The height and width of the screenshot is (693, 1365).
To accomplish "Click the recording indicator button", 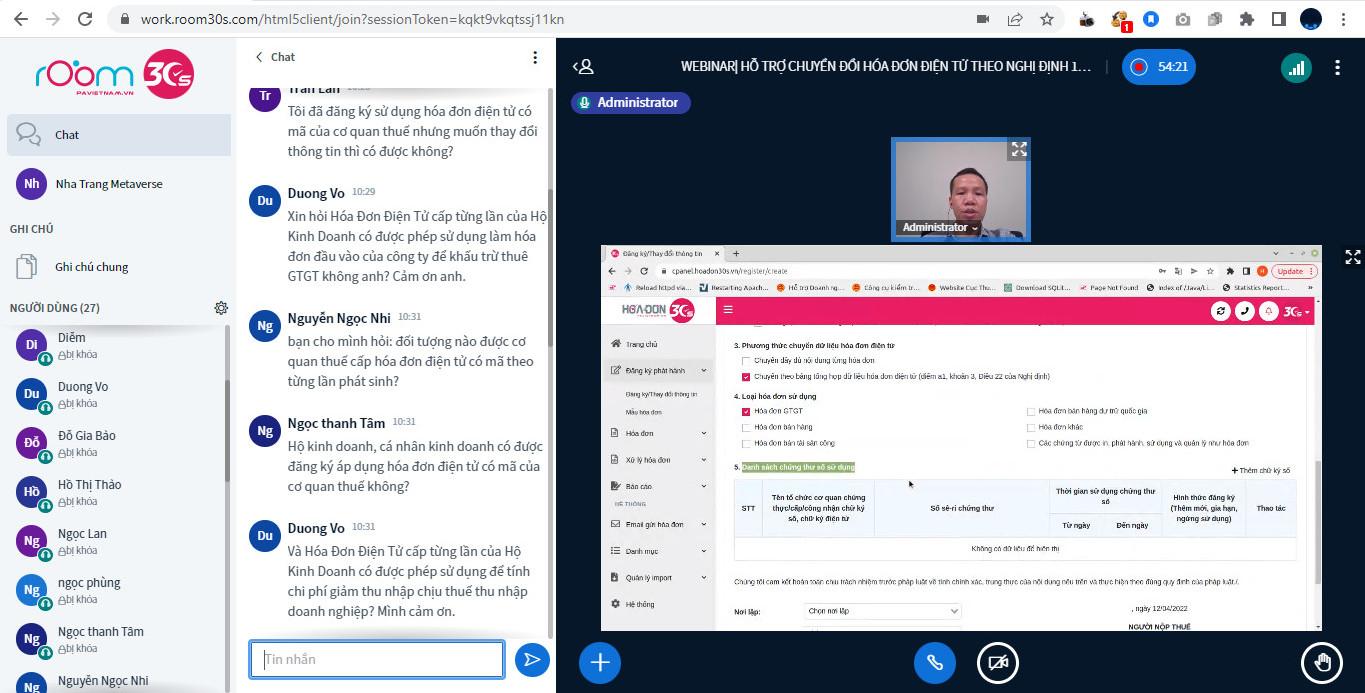I will click(1158, 67).
